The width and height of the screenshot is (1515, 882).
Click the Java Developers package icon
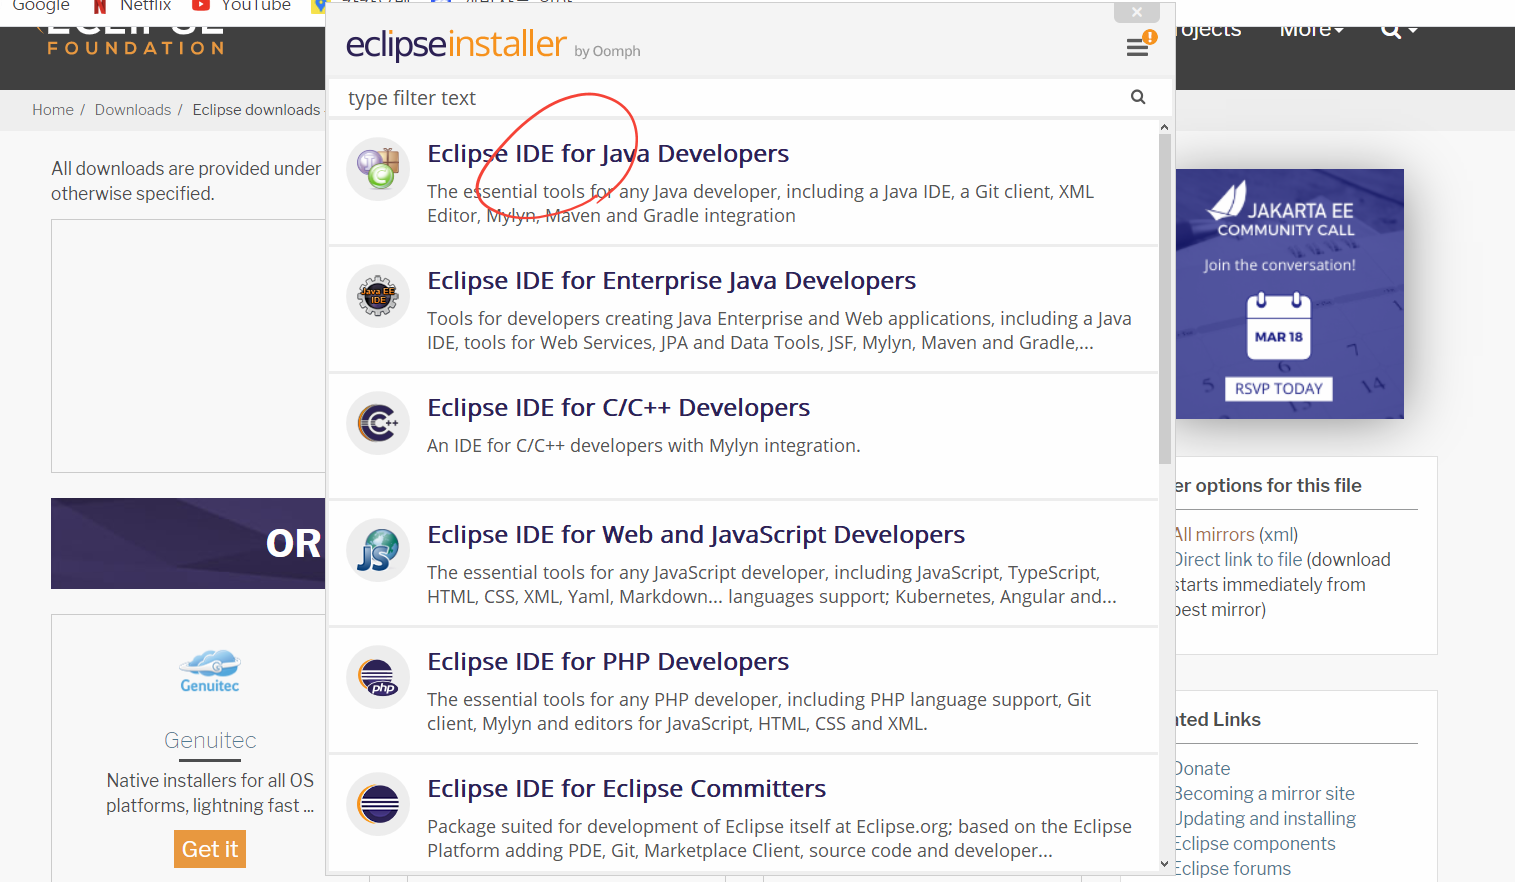pos(378,169)
